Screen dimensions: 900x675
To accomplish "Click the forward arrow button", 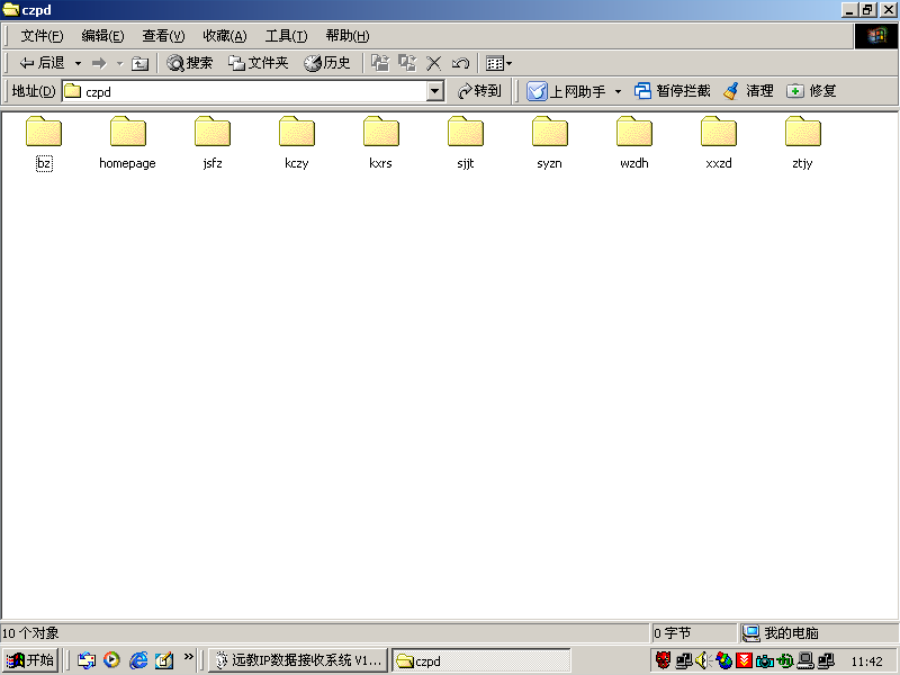I will pyautogui.click(x=100, y=63).
